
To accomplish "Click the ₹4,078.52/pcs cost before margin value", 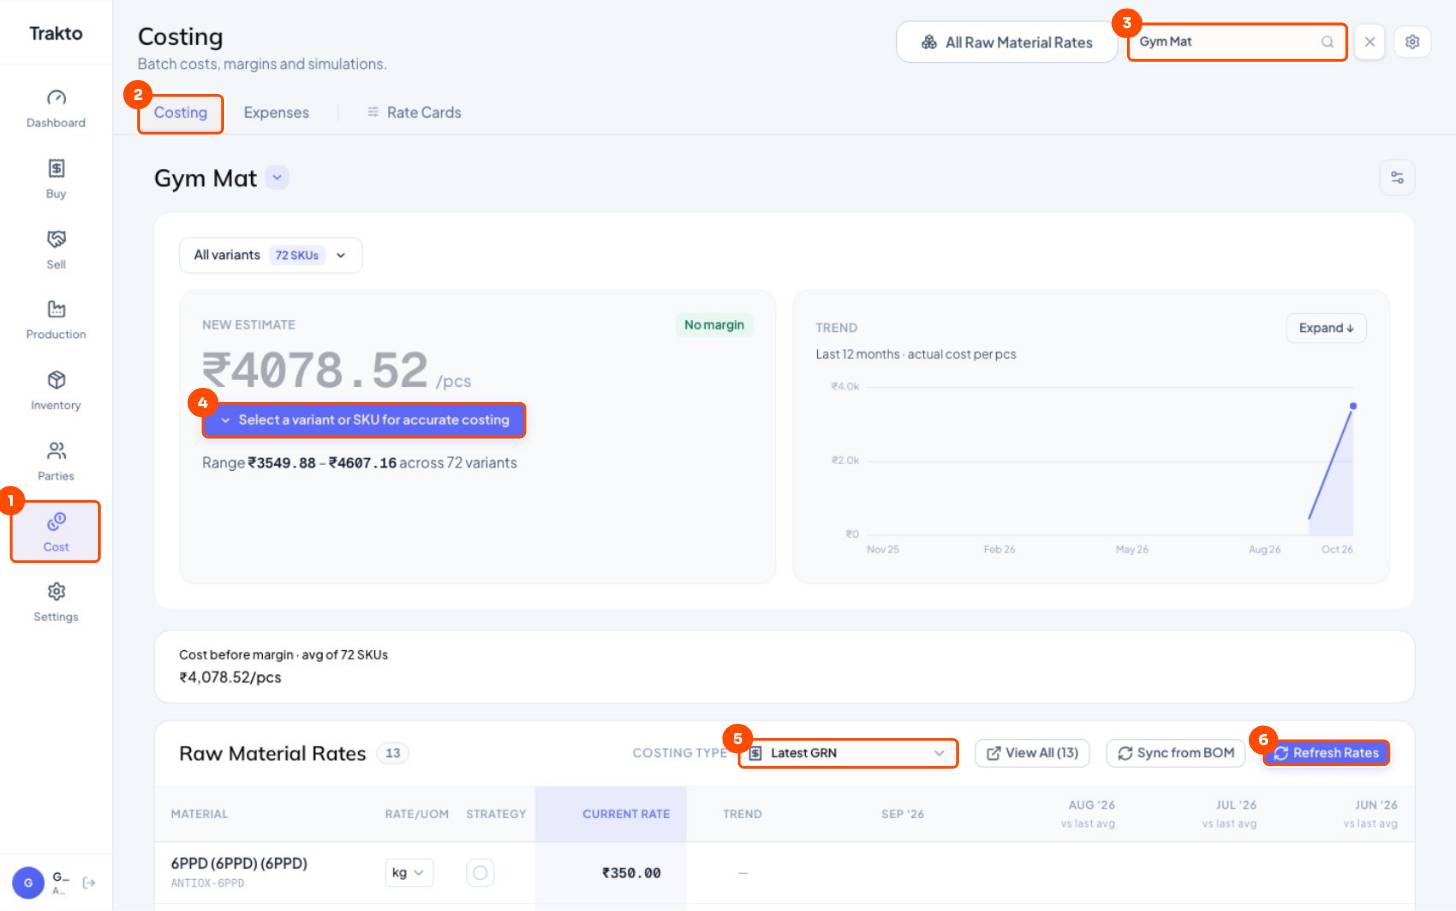I will coord(230,677).
